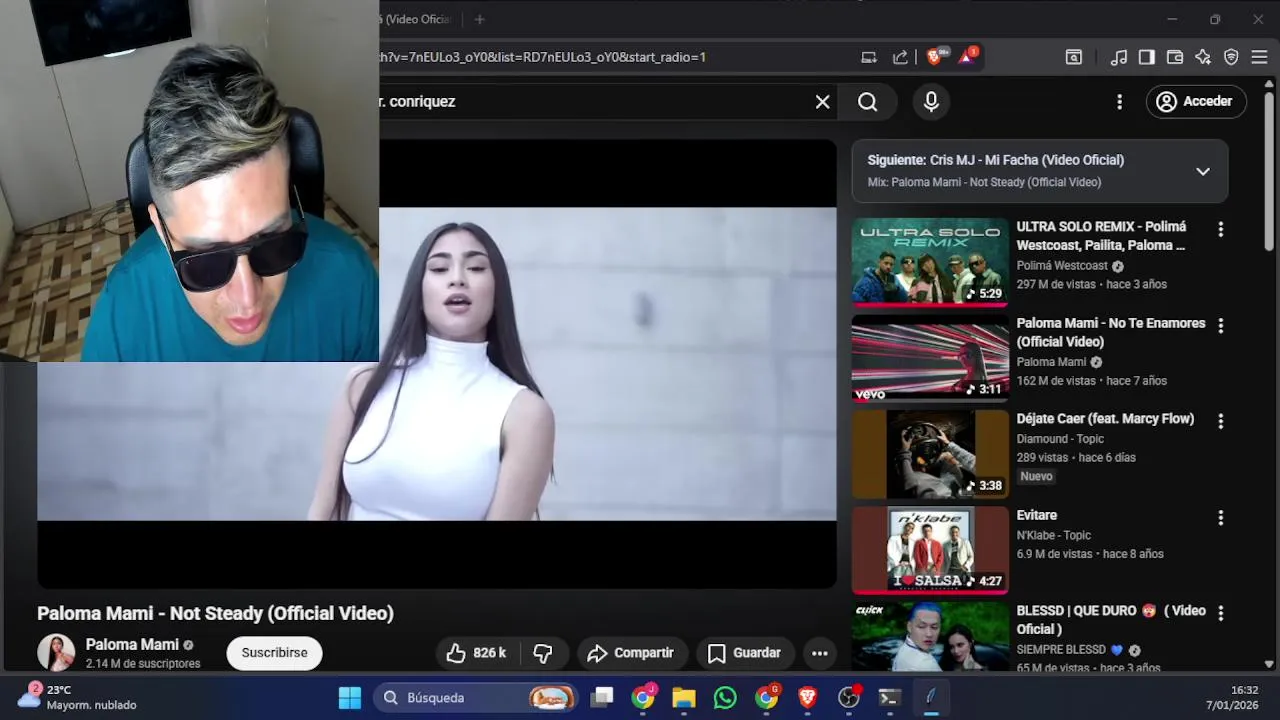
Task: Click the browser address bar URL
Action: click(542, 57)
